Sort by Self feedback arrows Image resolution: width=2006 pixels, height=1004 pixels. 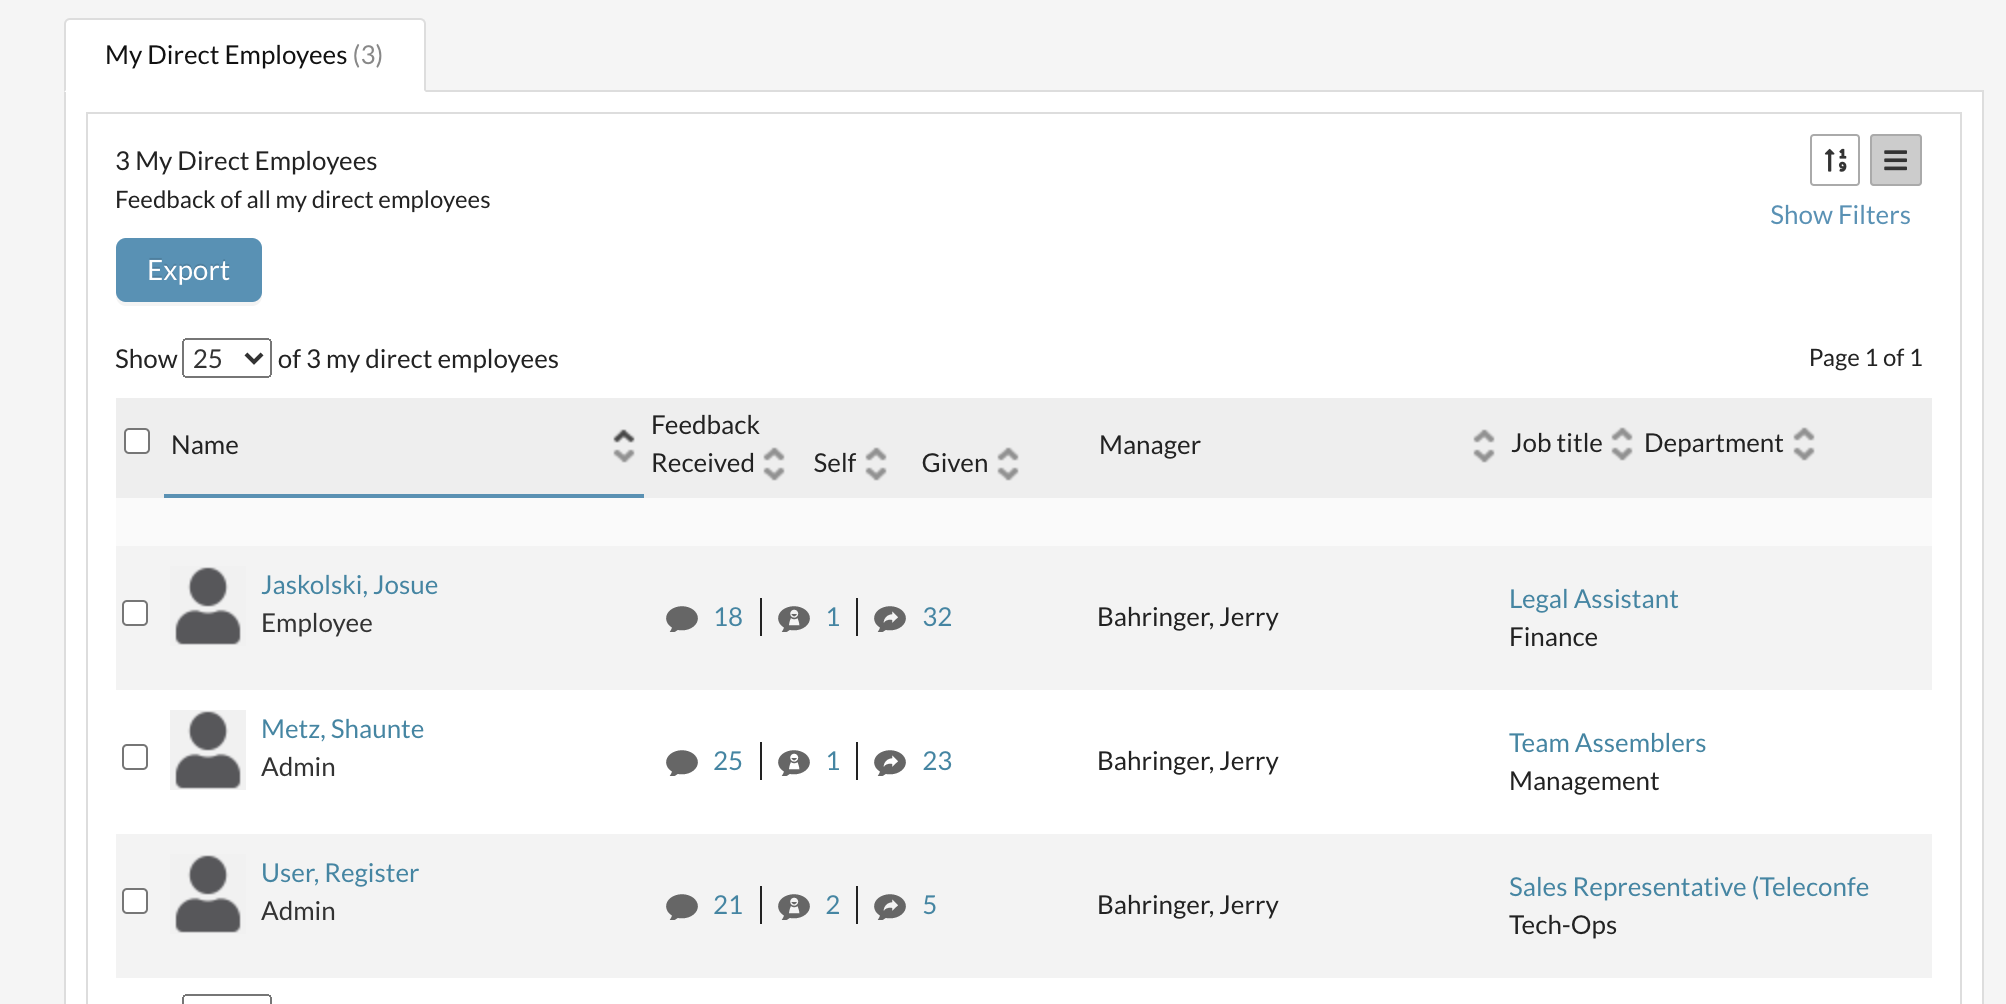(876, 464)
